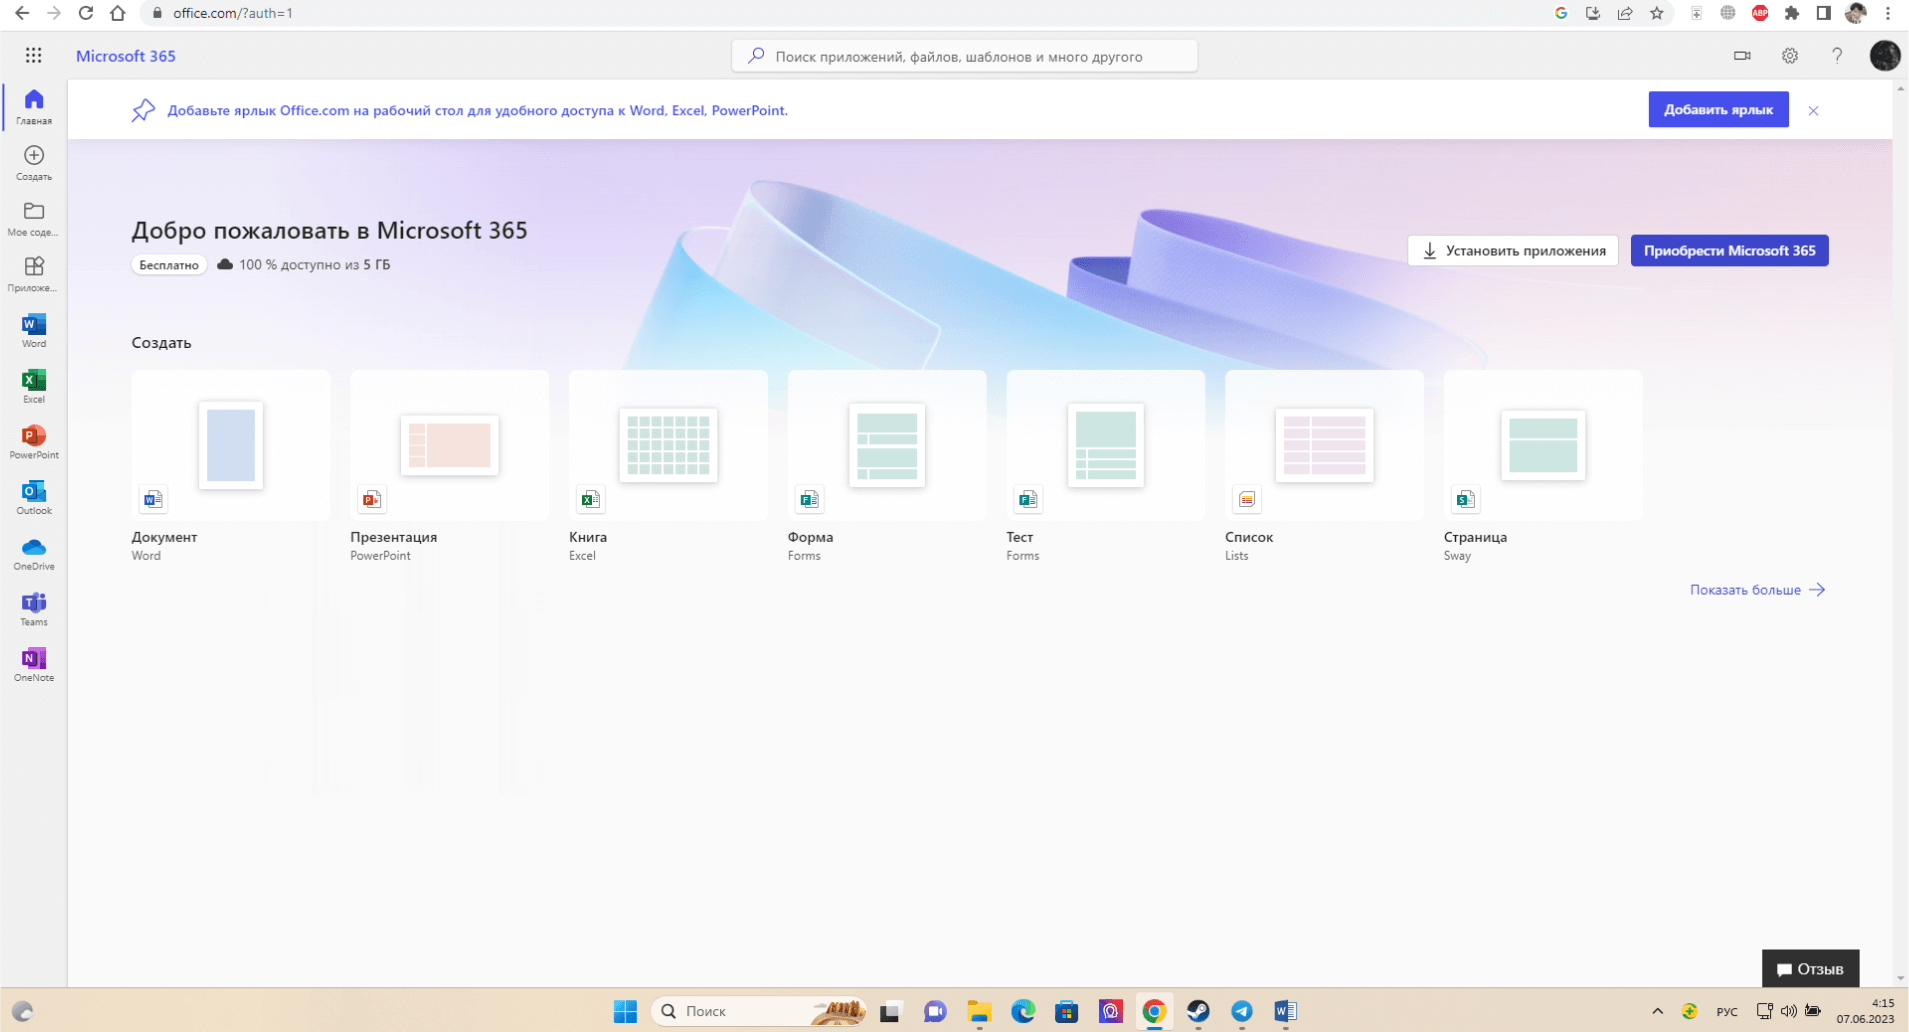This screenshot has width=1909, height=1032.
Task: Open OneDrive in the sidebar
Action: click(x=34, y=553)
